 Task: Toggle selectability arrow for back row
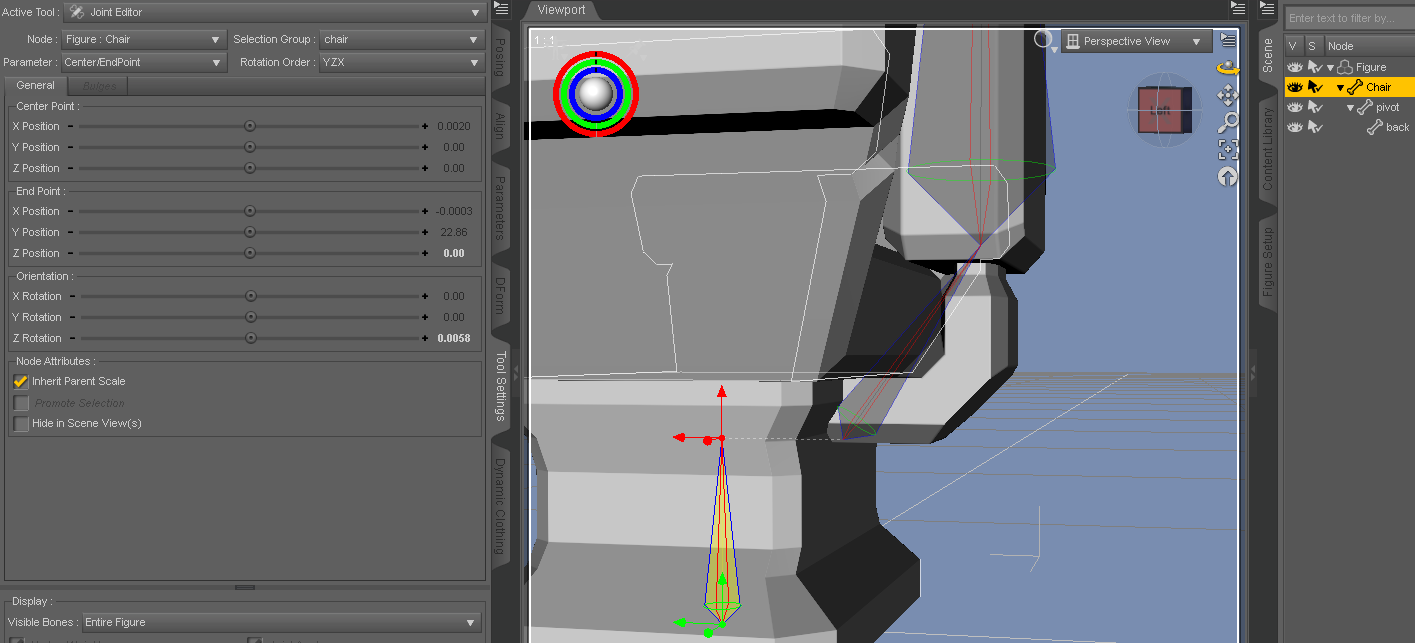click(1315, 127)
